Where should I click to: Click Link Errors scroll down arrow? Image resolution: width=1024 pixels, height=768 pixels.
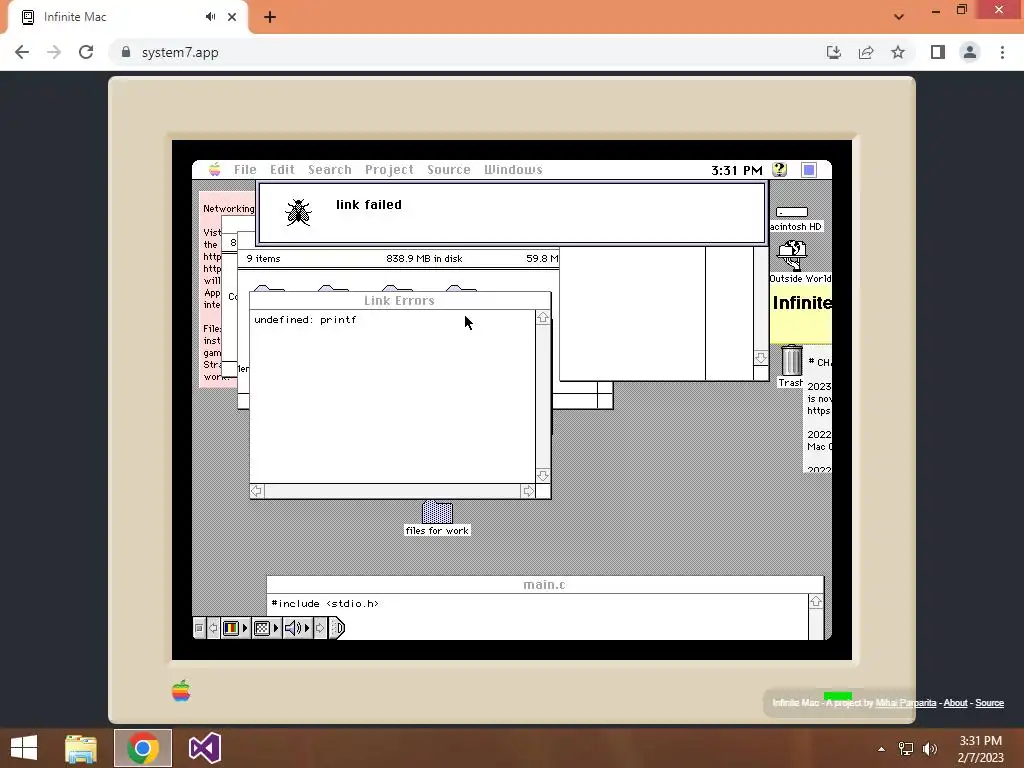point(543,475)
